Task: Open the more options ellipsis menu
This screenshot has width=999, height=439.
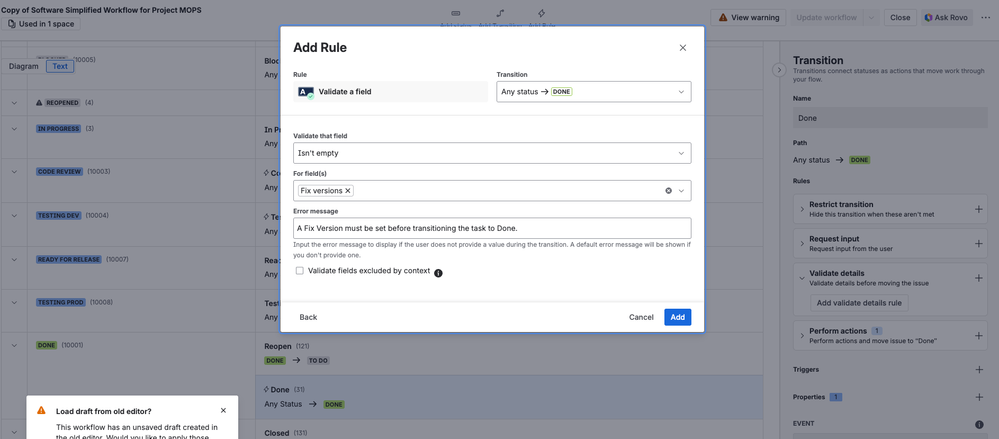Action: pyautogui.click(x=986, y=18)
